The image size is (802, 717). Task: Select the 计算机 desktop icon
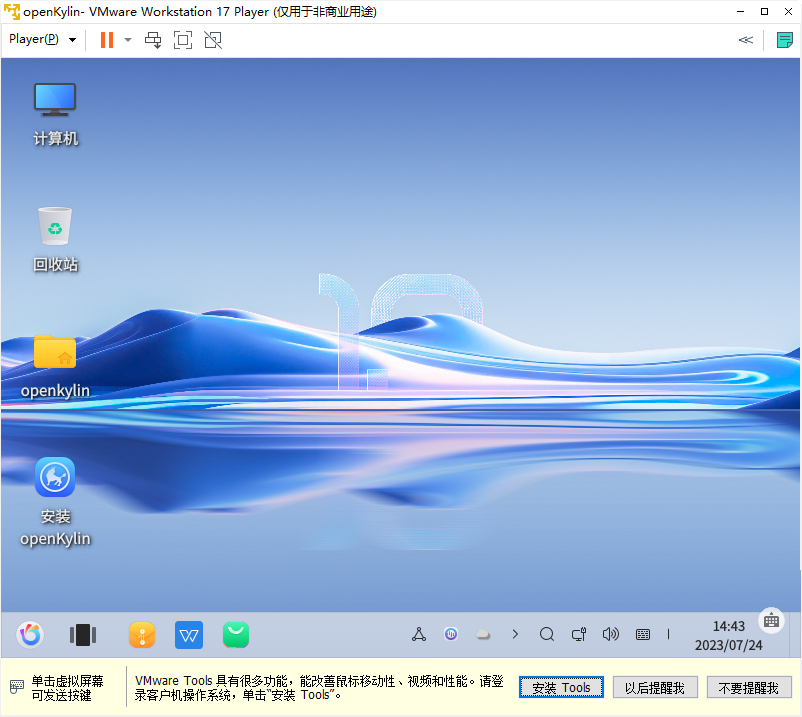pyautogui.click(x=55, y=115)
